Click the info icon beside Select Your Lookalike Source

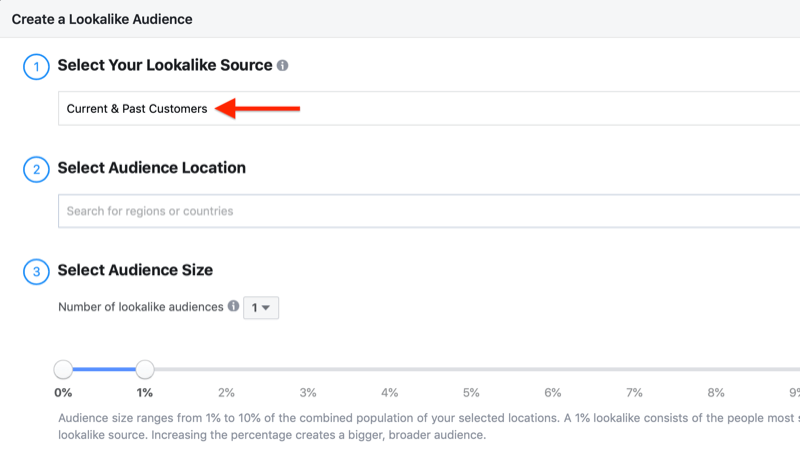point(283,66)
